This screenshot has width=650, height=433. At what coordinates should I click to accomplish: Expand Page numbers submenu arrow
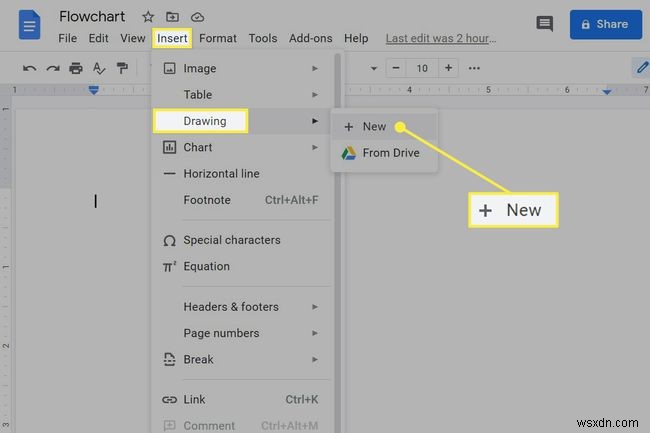pos(315,333)
